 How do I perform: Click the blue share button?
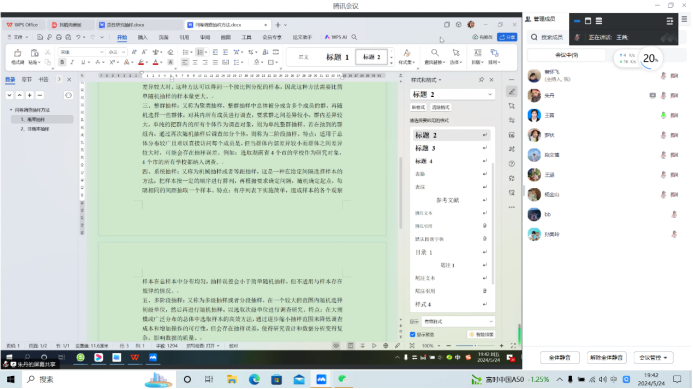[x=507, y=37]
